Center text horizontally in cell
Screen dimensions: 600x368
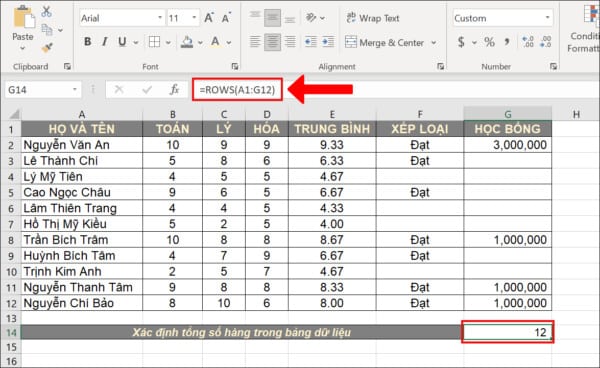coord(272,42)
